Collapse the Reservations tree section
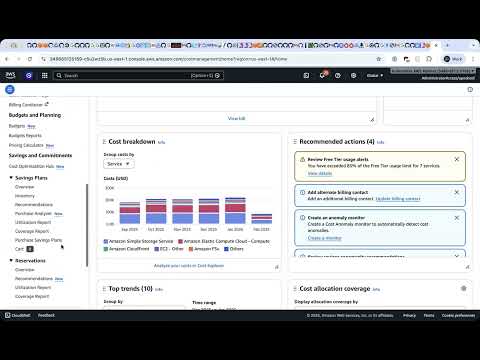480x360 pixels. coord(11,260)
